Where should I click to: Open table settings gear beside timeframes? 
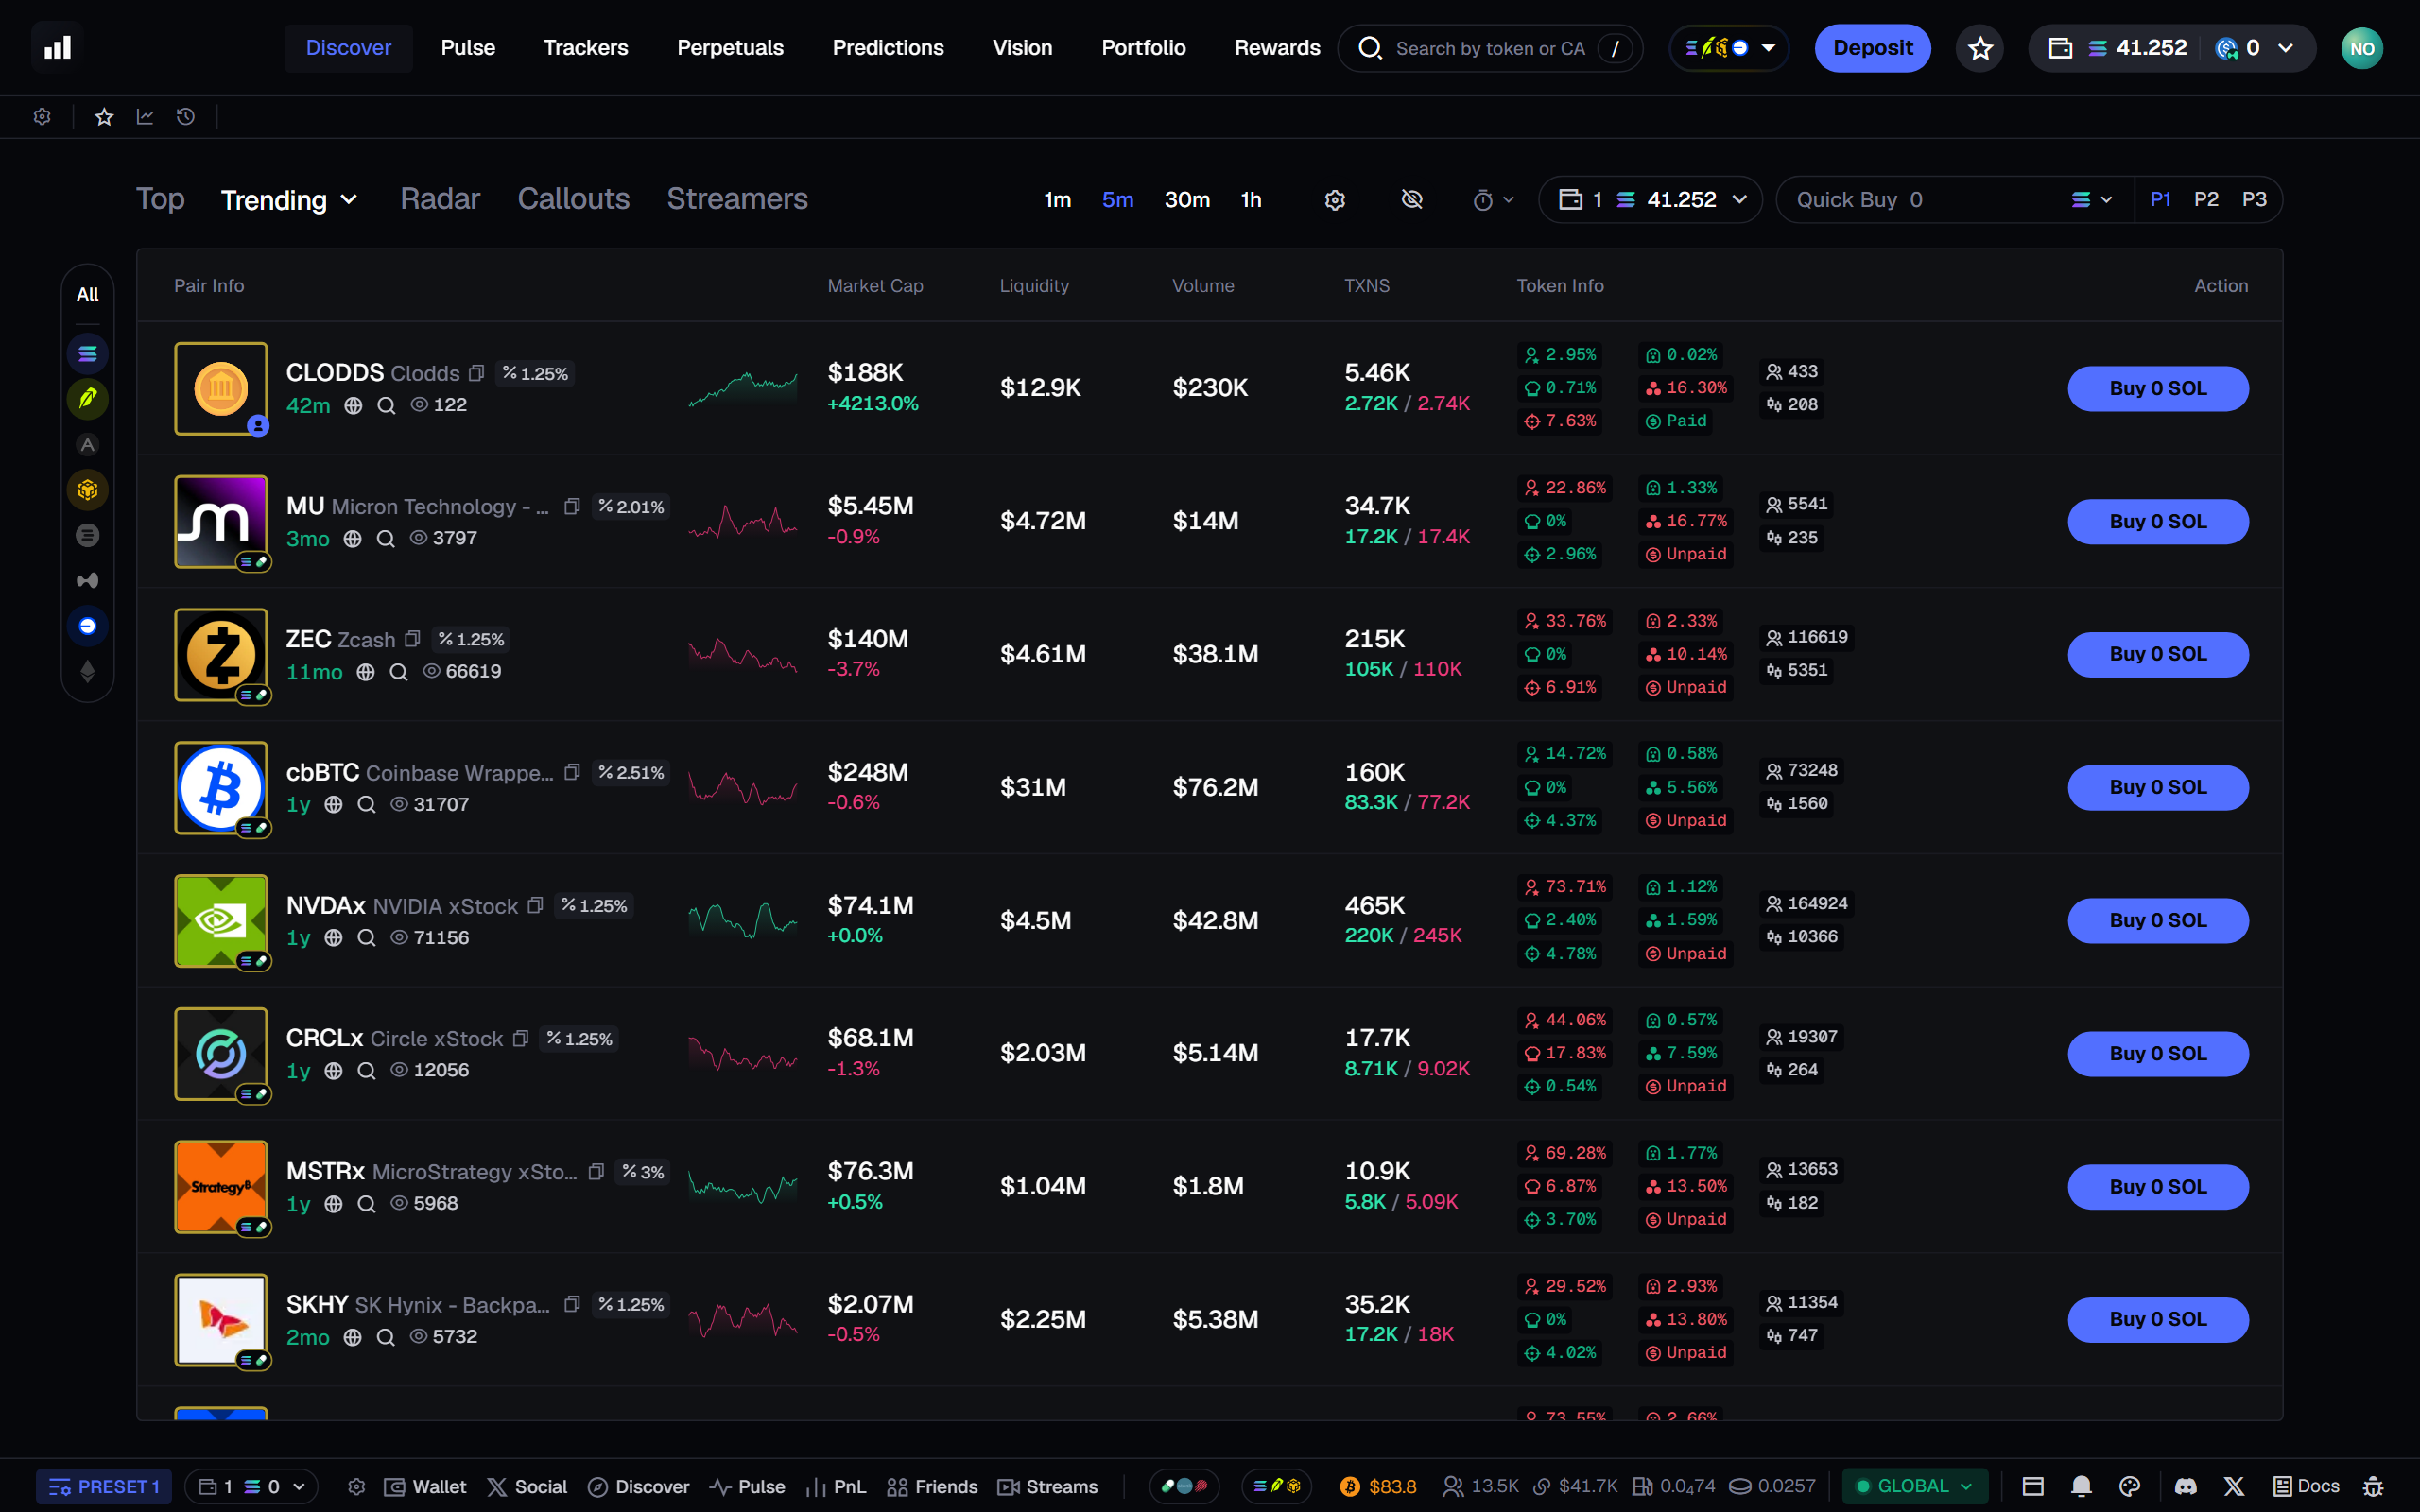pos(1335,200)
